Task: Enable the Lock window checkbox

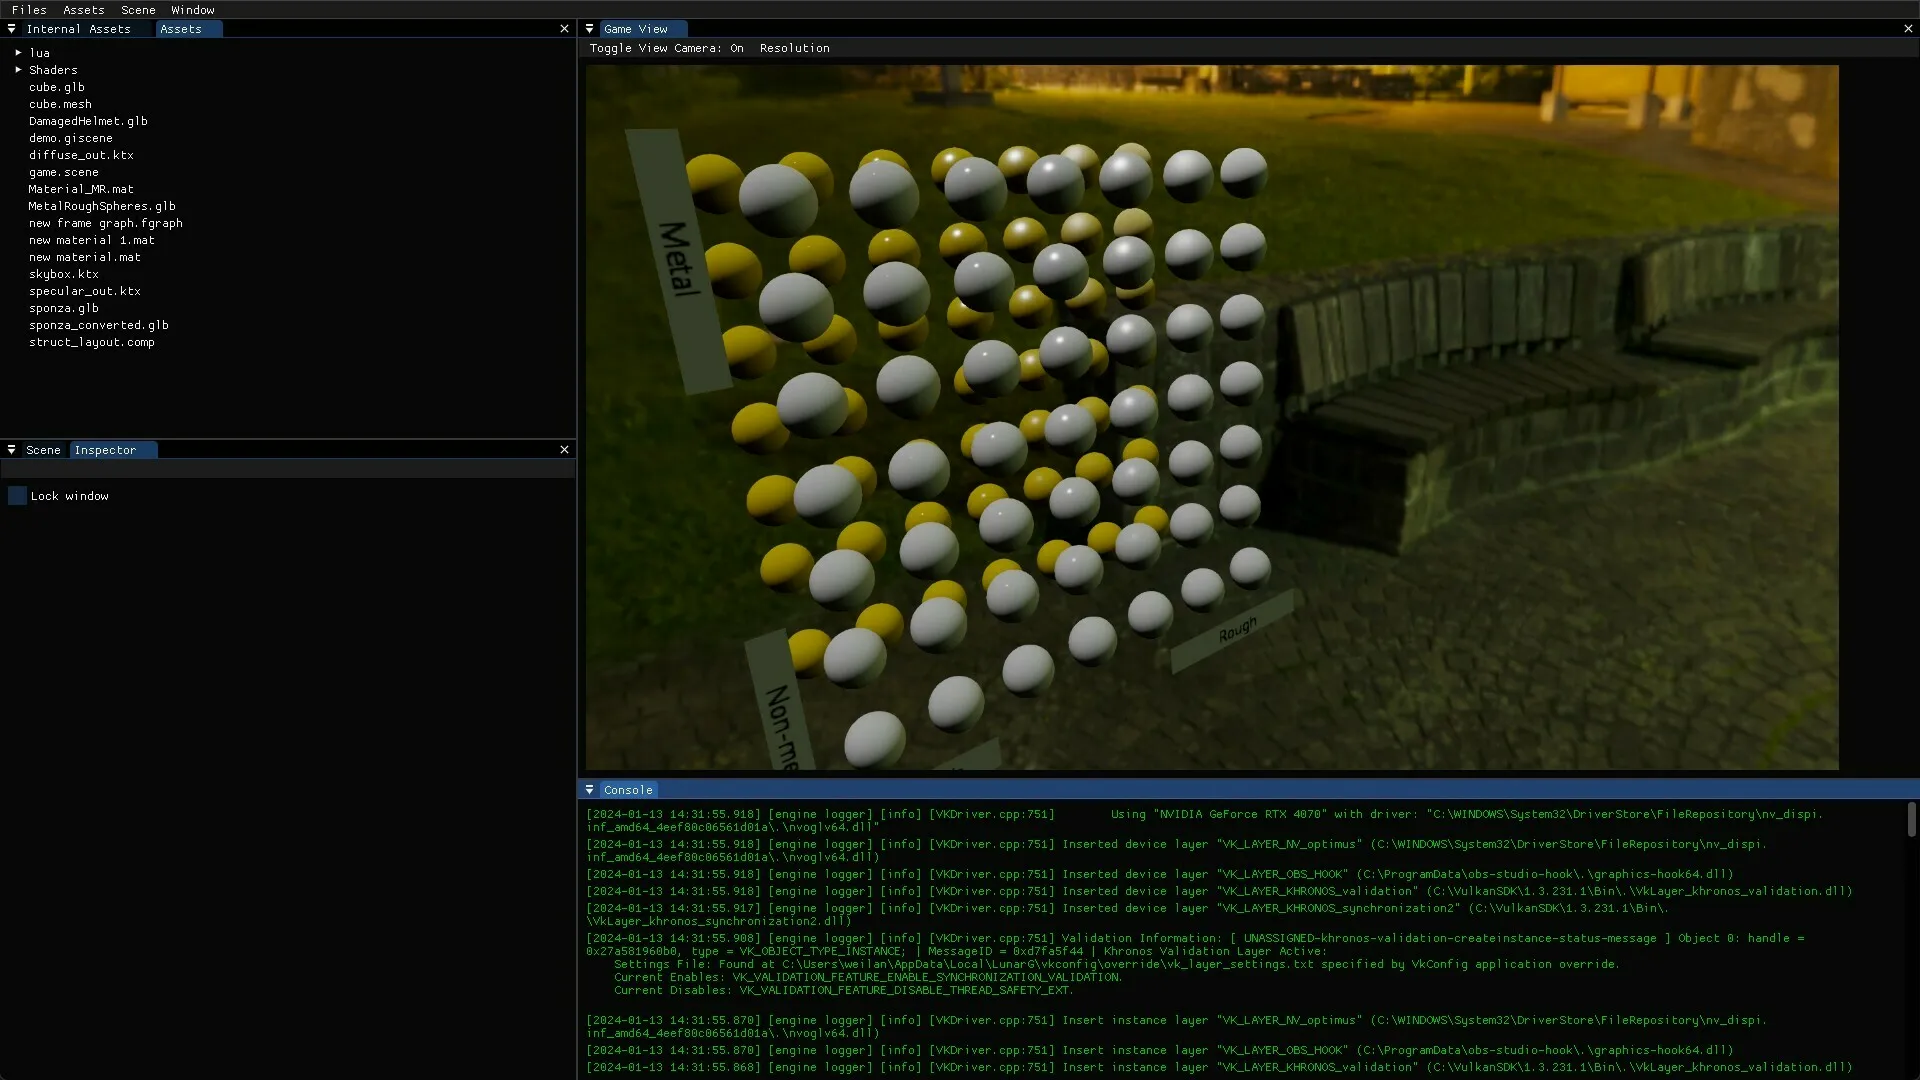Action: click(17, 496)
